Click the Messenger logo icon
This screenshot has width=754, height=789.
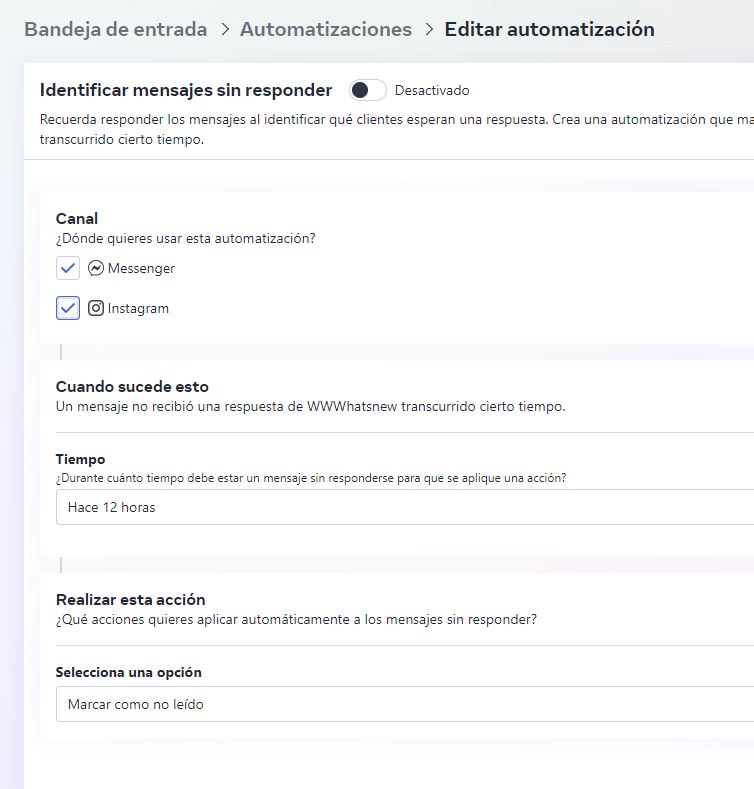(96, 268)
